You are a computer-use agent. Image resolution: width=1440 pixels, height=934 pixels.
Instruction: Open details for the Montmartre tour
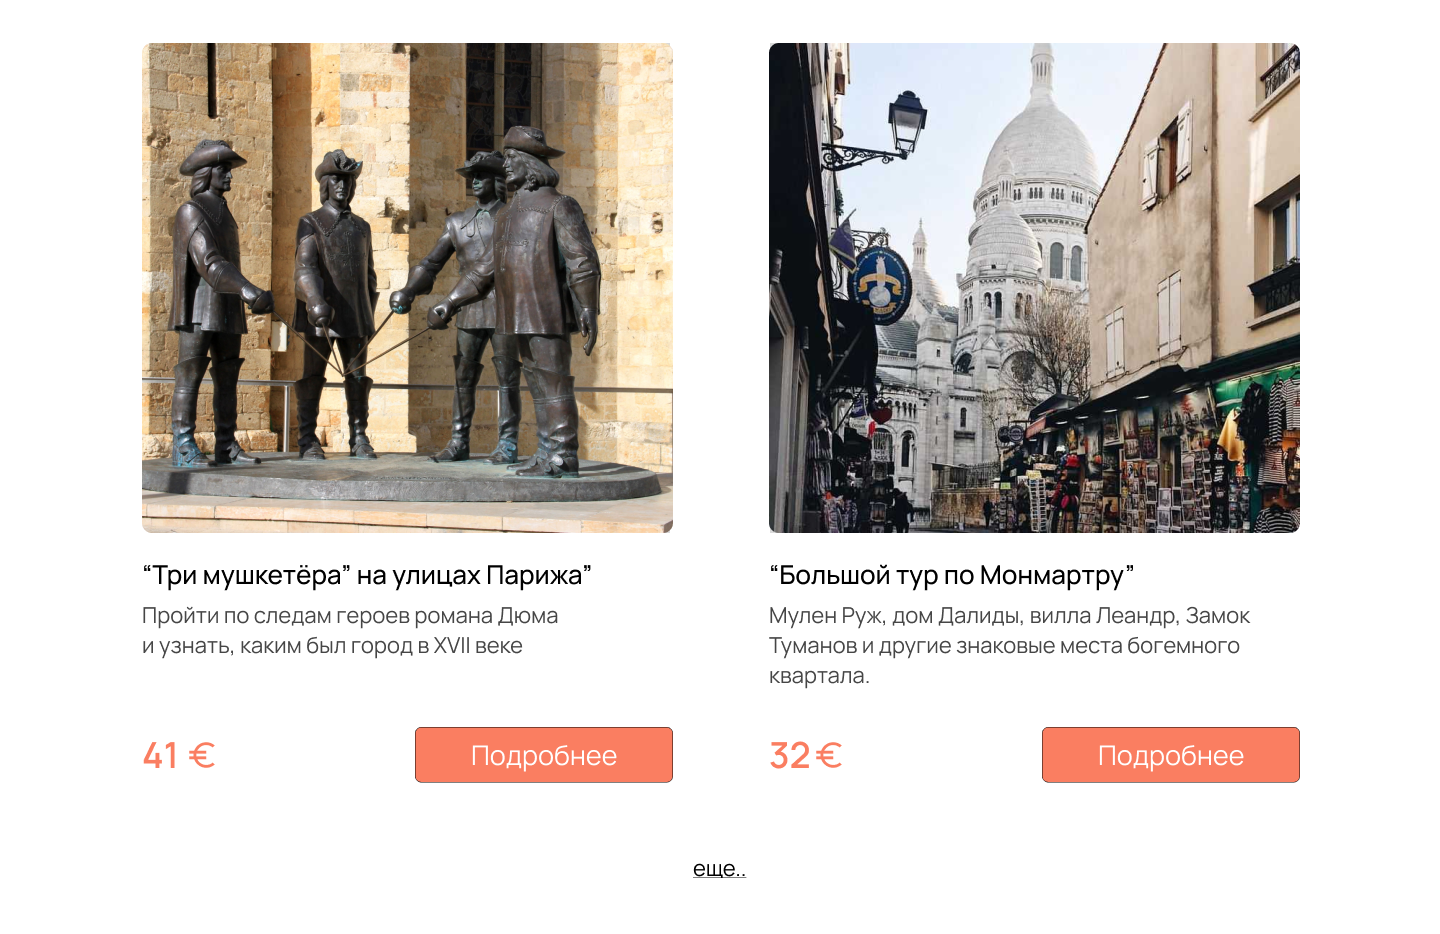coord(1171,755)
